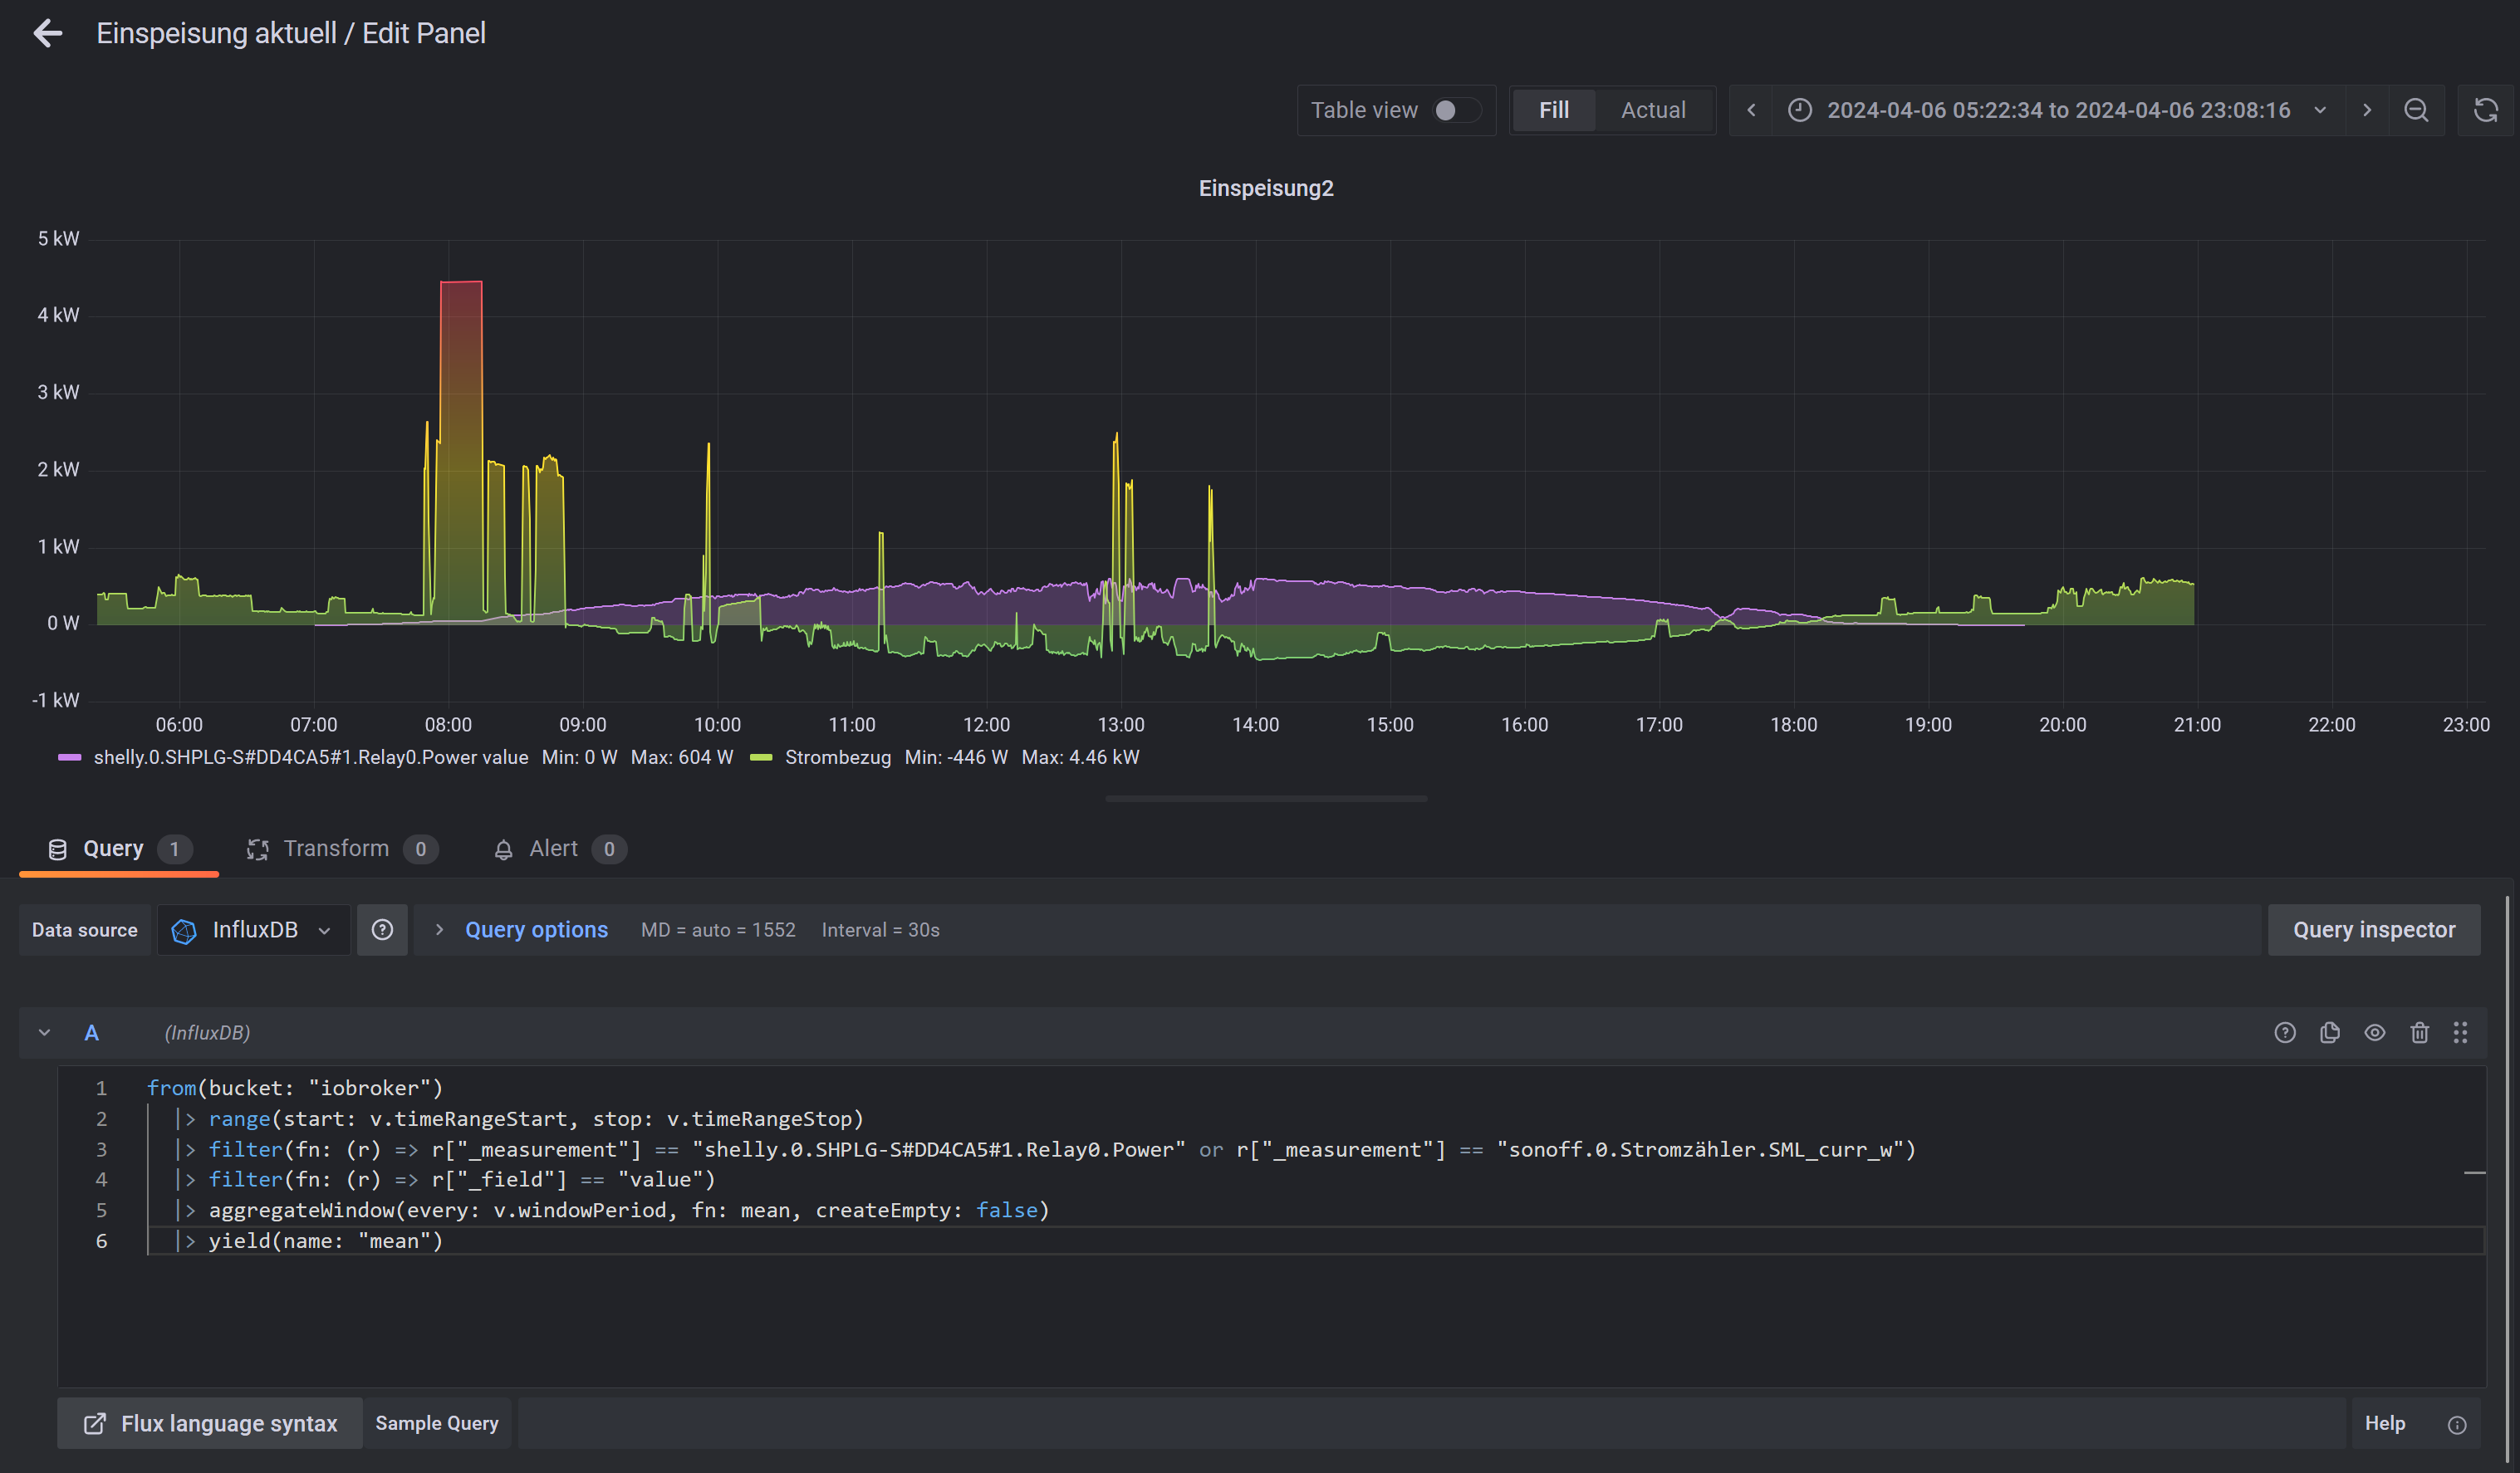Screen dimensions: 2520x1473
Task: Open the InfluxDB data source dropdown
Action: [x=254, y=930]
